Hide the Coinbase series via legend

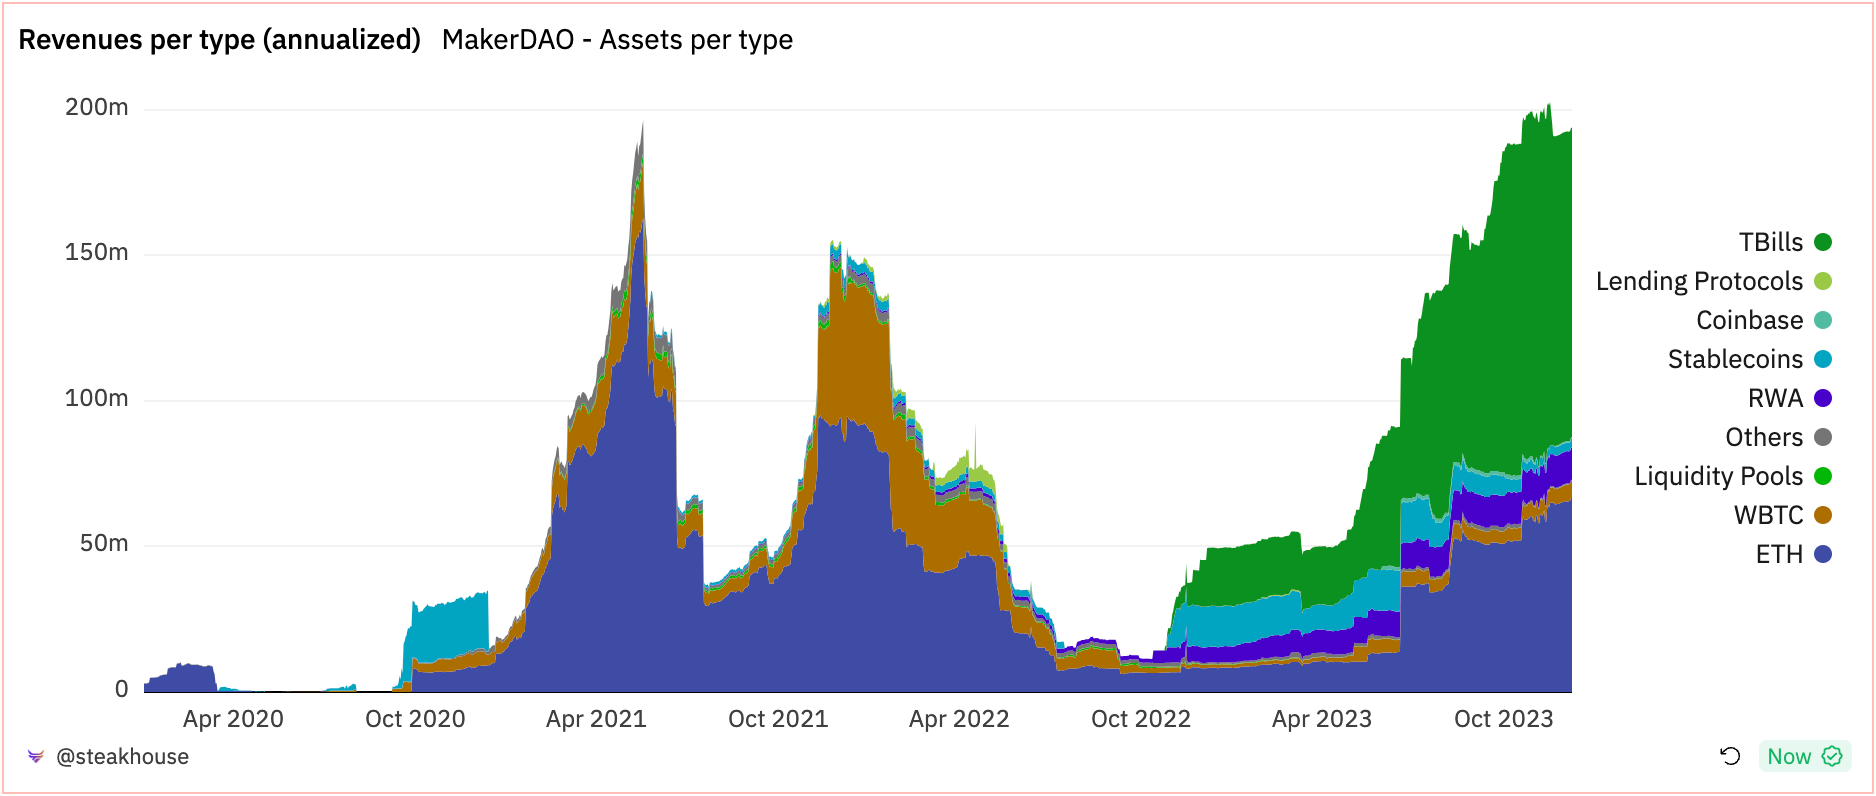(1764, 320)
